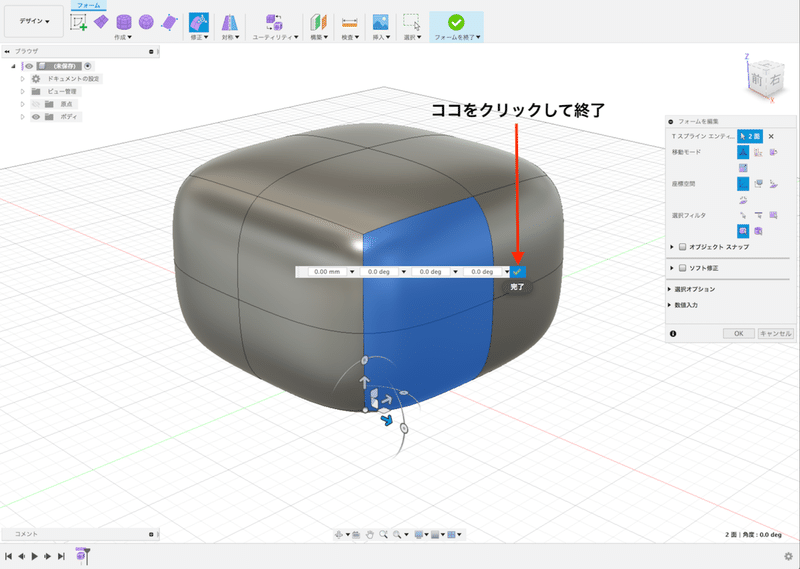800x569 pixels.
Task: Click OK in フォームを編集 panel
Action: click(x=738, y=333)
